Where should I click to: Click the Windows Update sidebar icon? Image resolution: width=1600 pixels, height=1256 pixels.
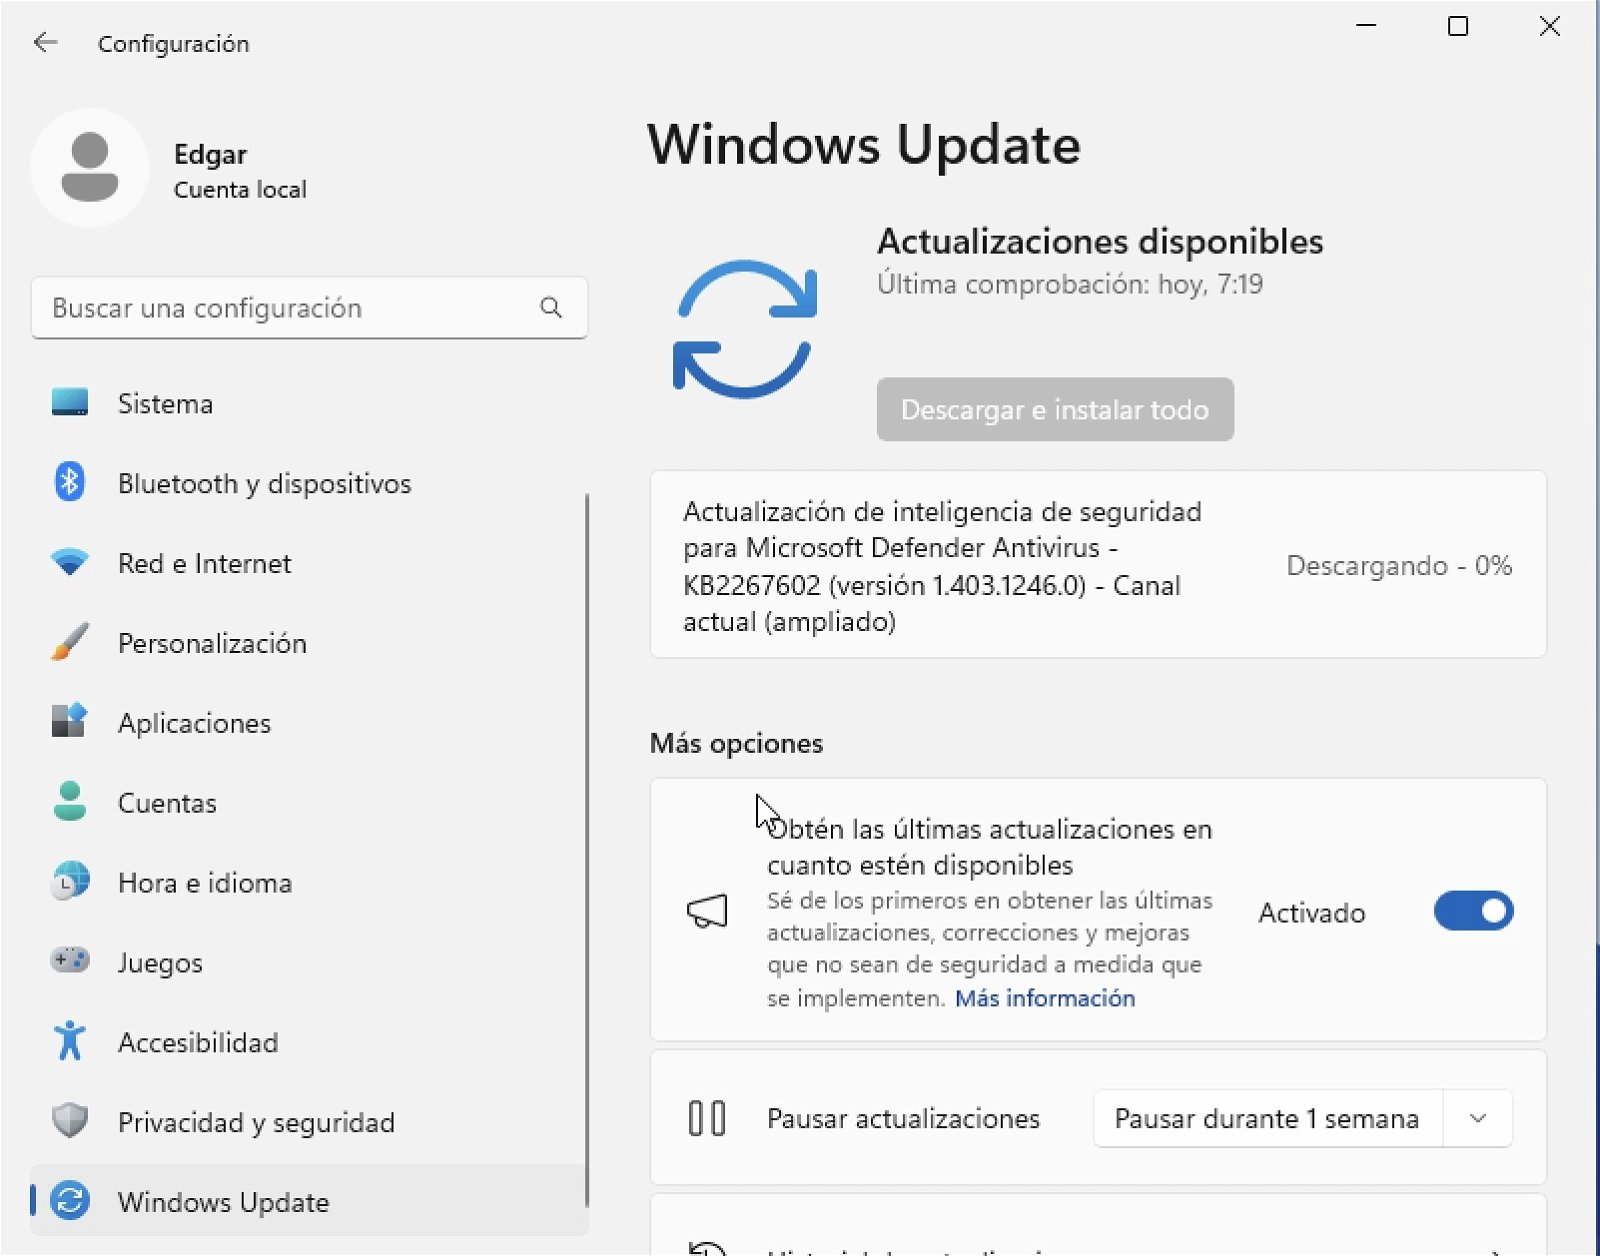[70, 1200]
